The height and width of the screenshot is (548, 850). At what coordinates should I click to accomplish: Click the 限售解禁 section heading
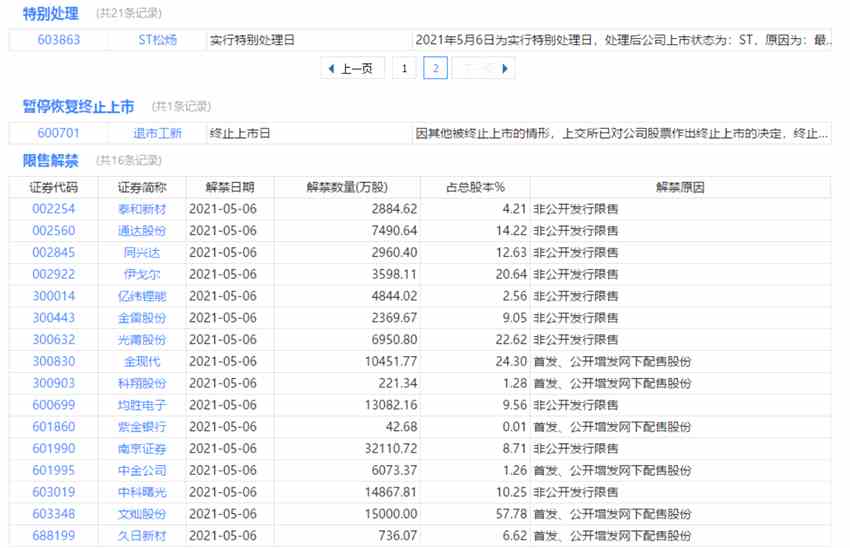(x=50, y=160)
